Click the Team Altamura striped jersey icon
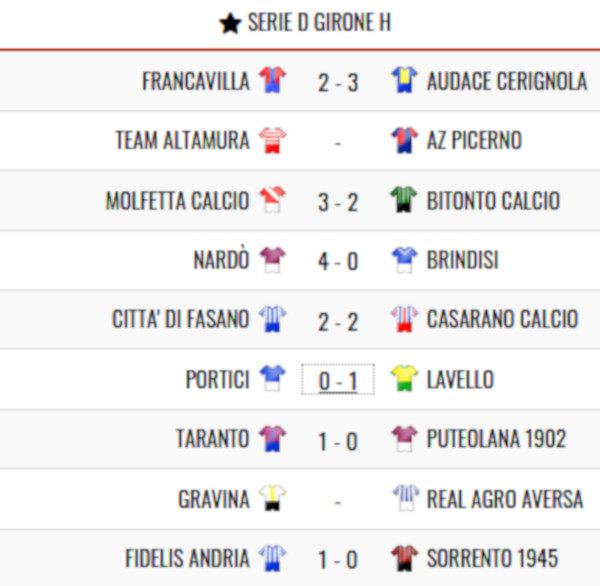 point(272,140)
